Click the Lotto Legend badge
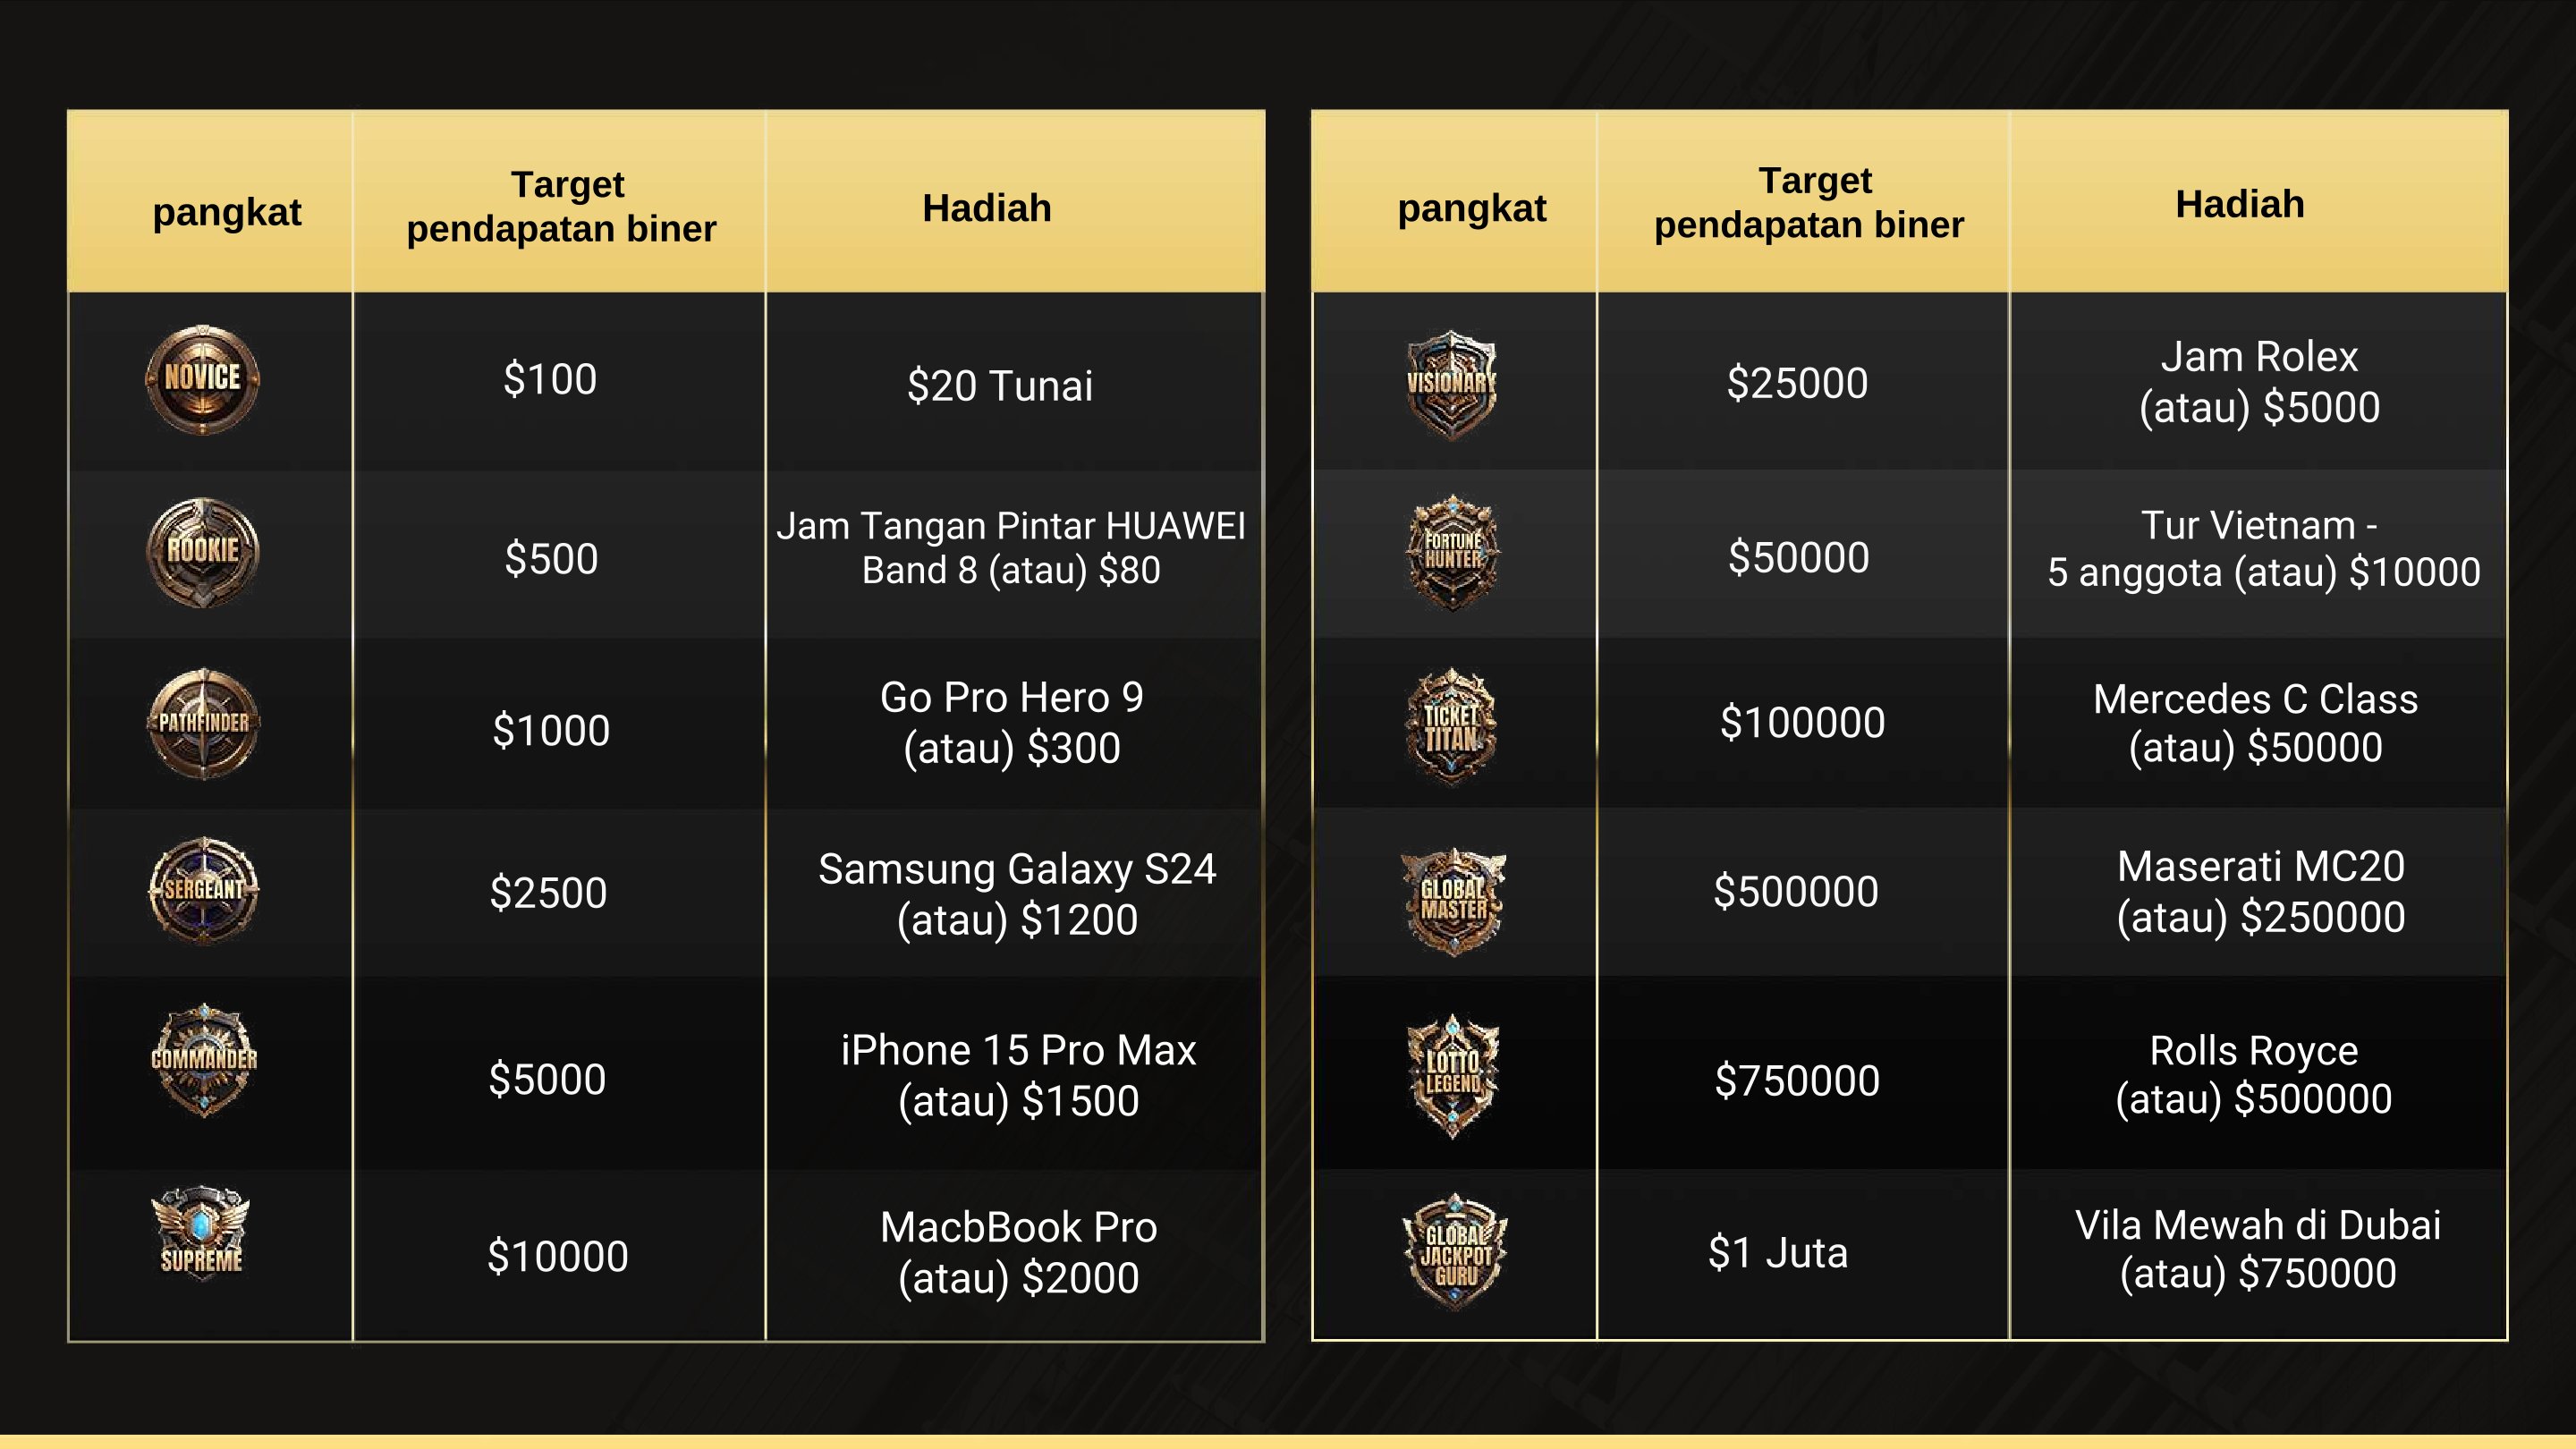This screenshot has height=1449, width=2576. click(x=1453, y=1076)
